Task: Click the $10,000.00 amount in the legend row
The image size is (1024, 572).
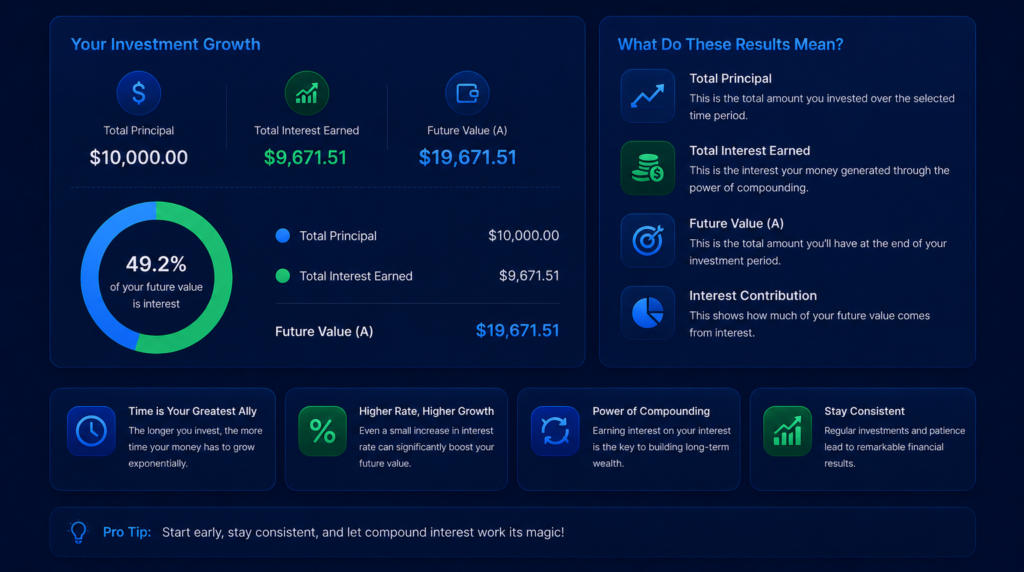Action: point(524,236)
